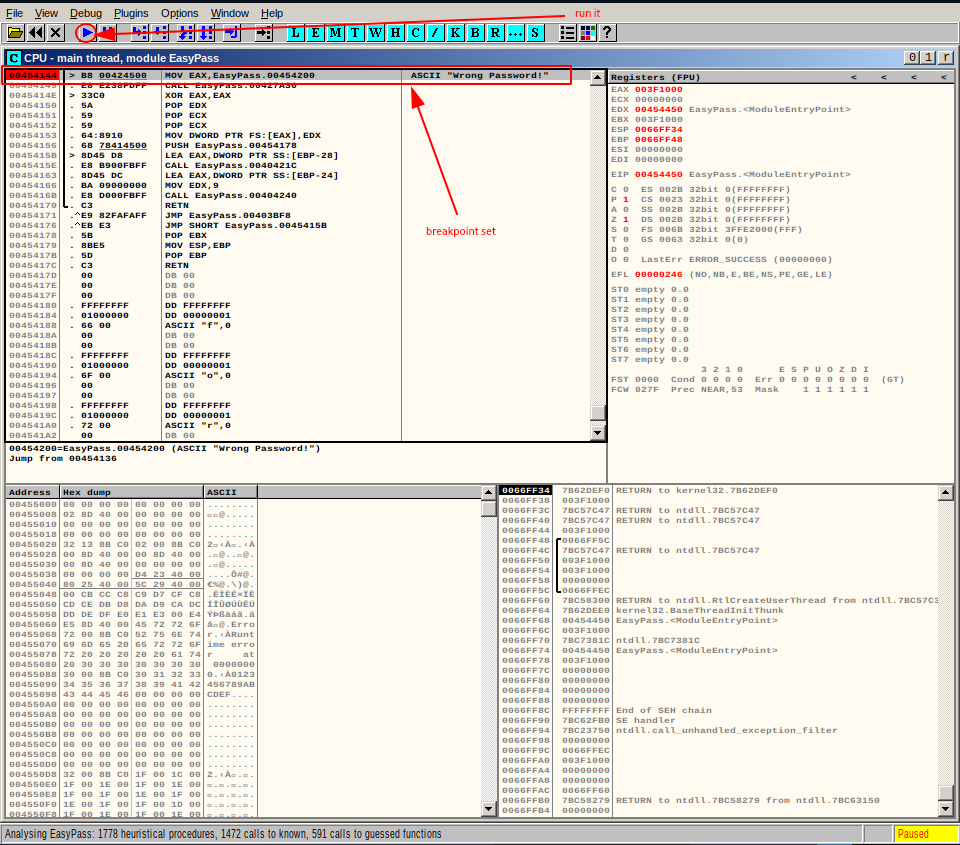Open a file with the folder icon
Image resolution: width=960 pixels, height=845 pixels.
point(16,33)
